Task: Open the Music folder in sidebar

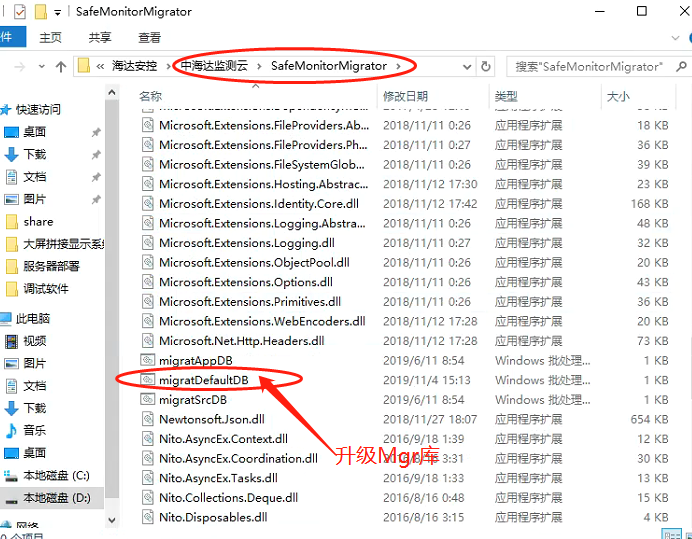Action: (35, 430)
